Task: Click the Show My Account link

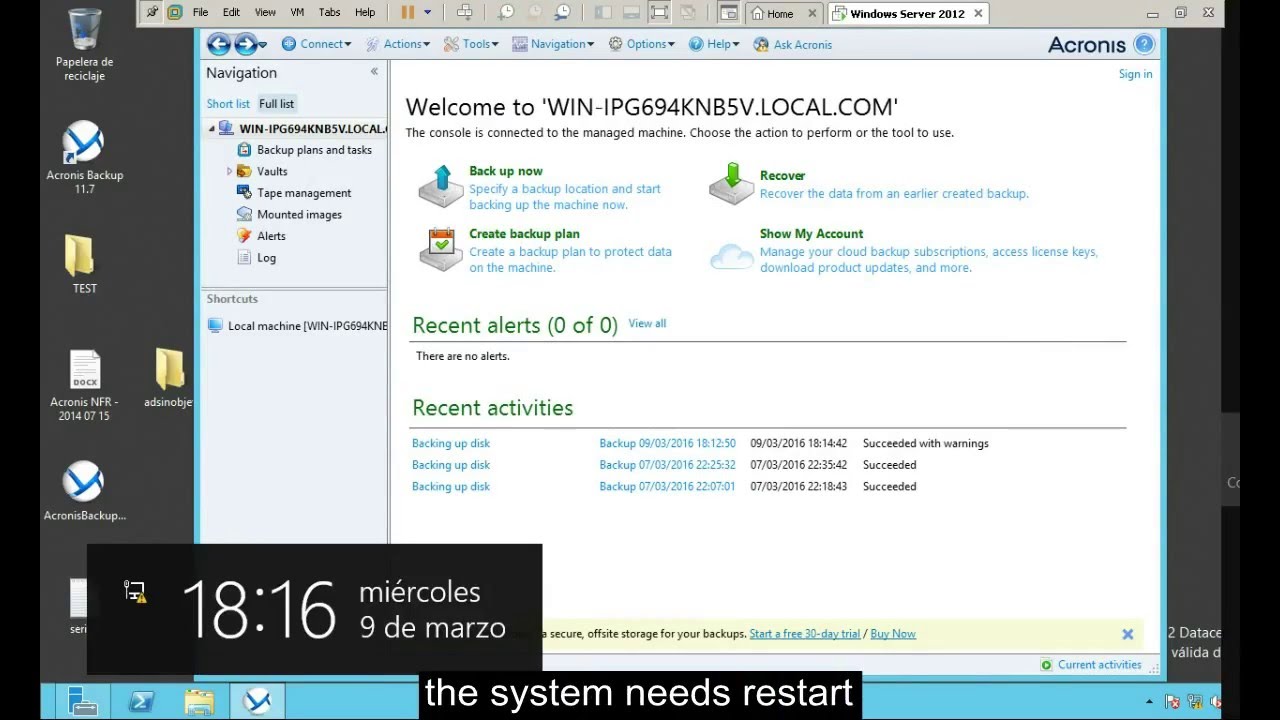Action: point(811,234)
